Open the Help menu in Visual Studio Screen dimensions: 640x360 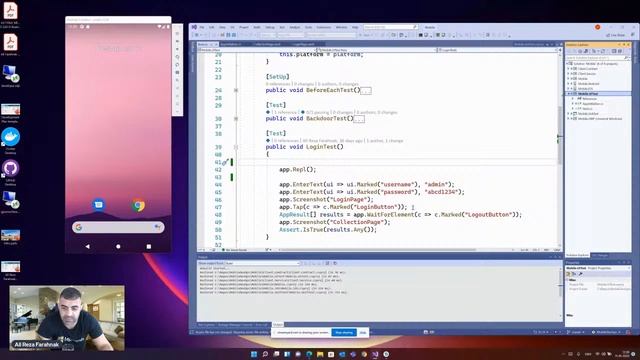click(355, 27)
